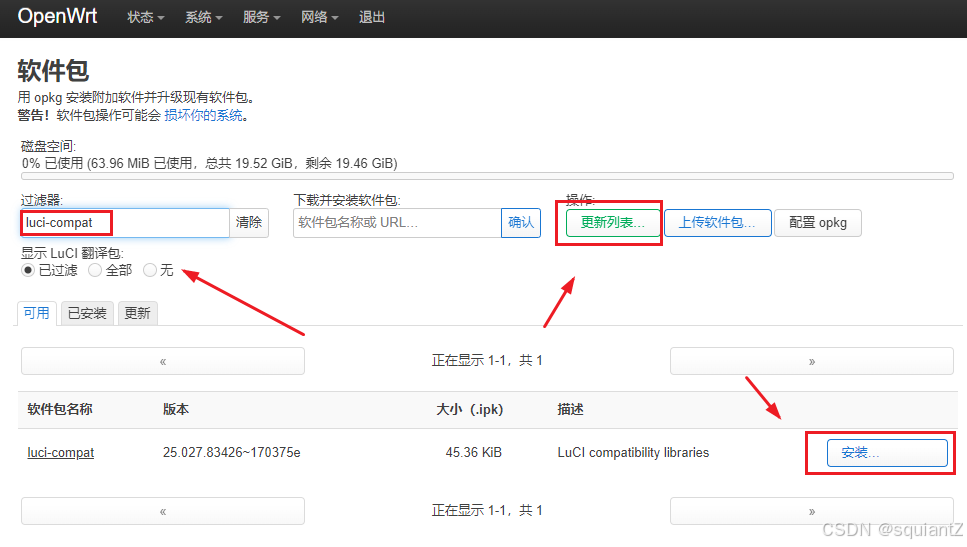The height and width of the screenshot is (547, 967).
Task: Click the 上传软件包 button
Action: click(x=717, y=223)
